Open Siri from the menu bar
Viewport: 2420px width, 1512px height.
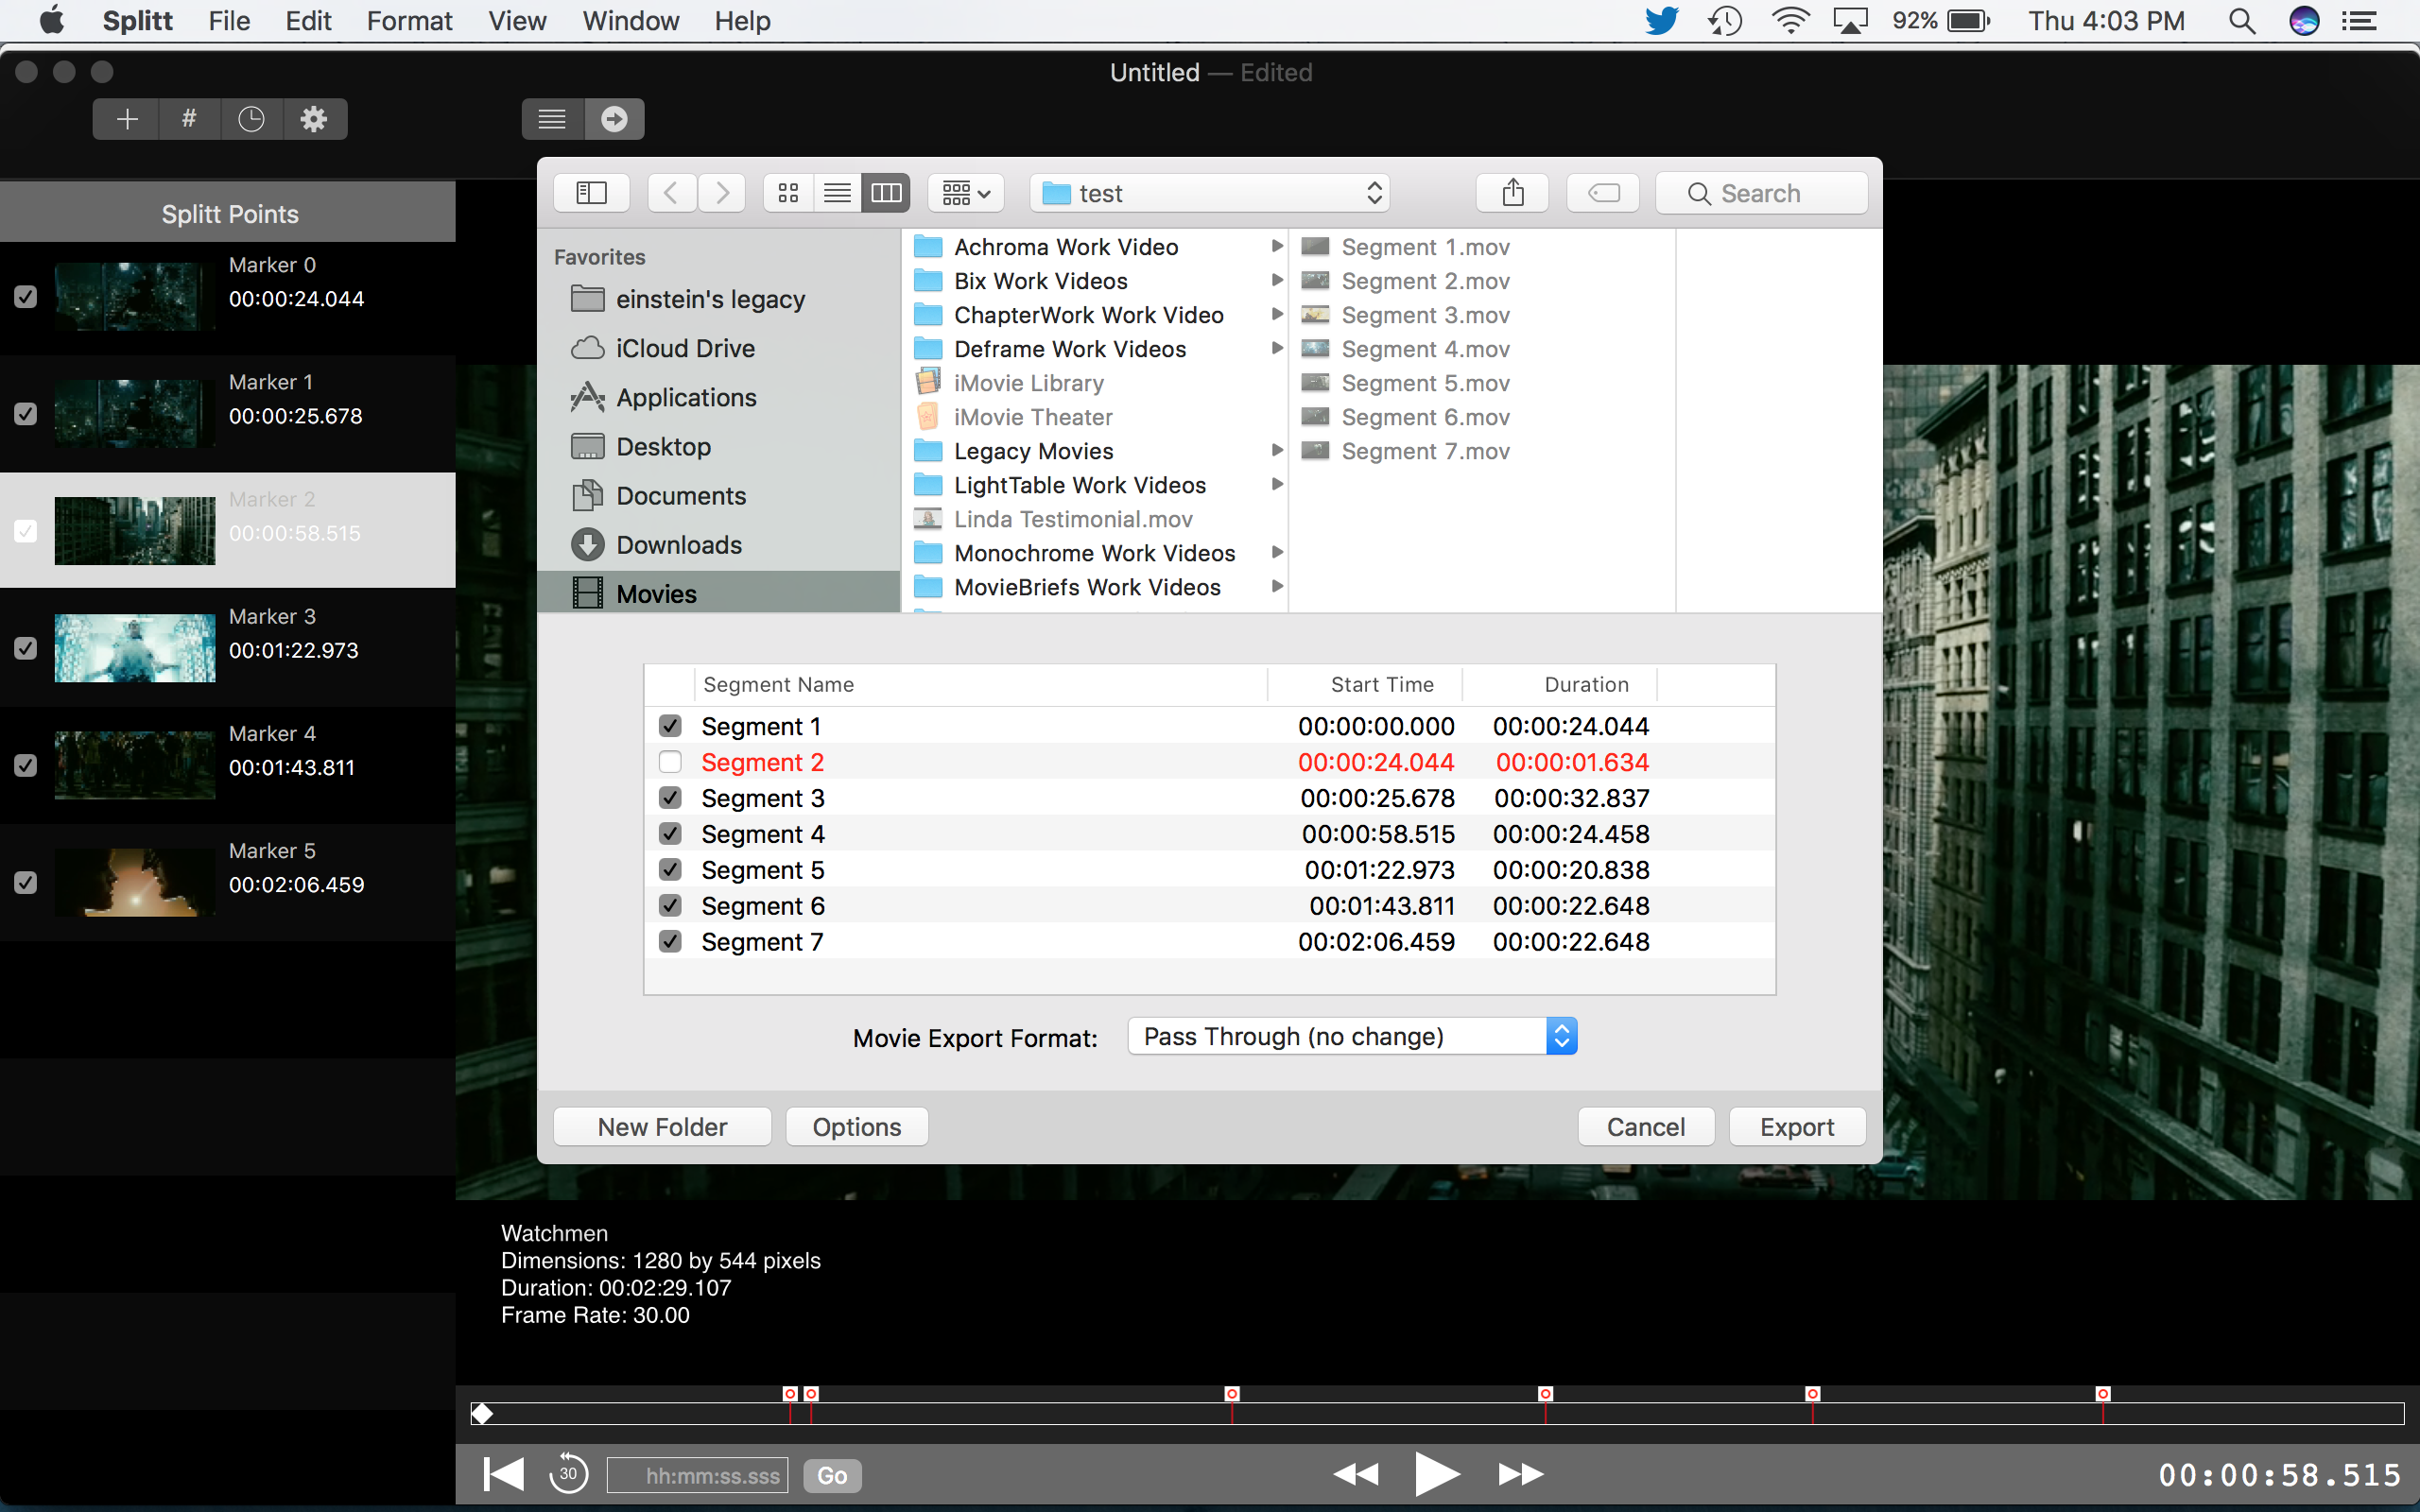(2304, 21)
